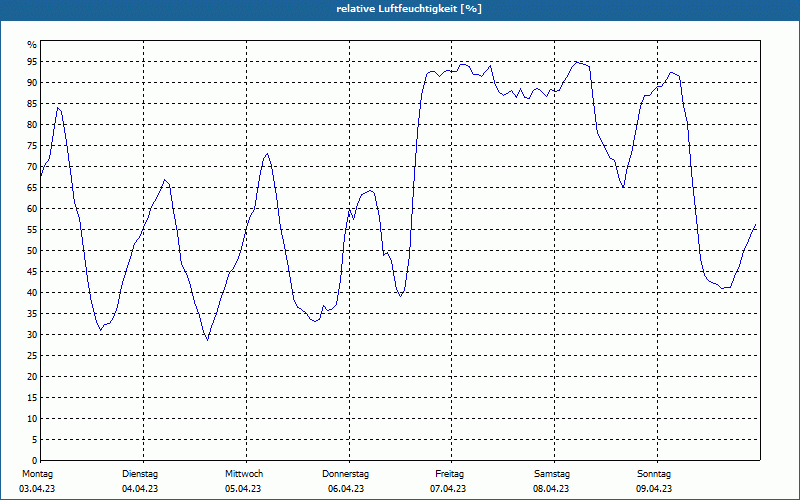Select the '04.04.23' date label
Screen dimensions: 800x500
[x=140, y=489]
